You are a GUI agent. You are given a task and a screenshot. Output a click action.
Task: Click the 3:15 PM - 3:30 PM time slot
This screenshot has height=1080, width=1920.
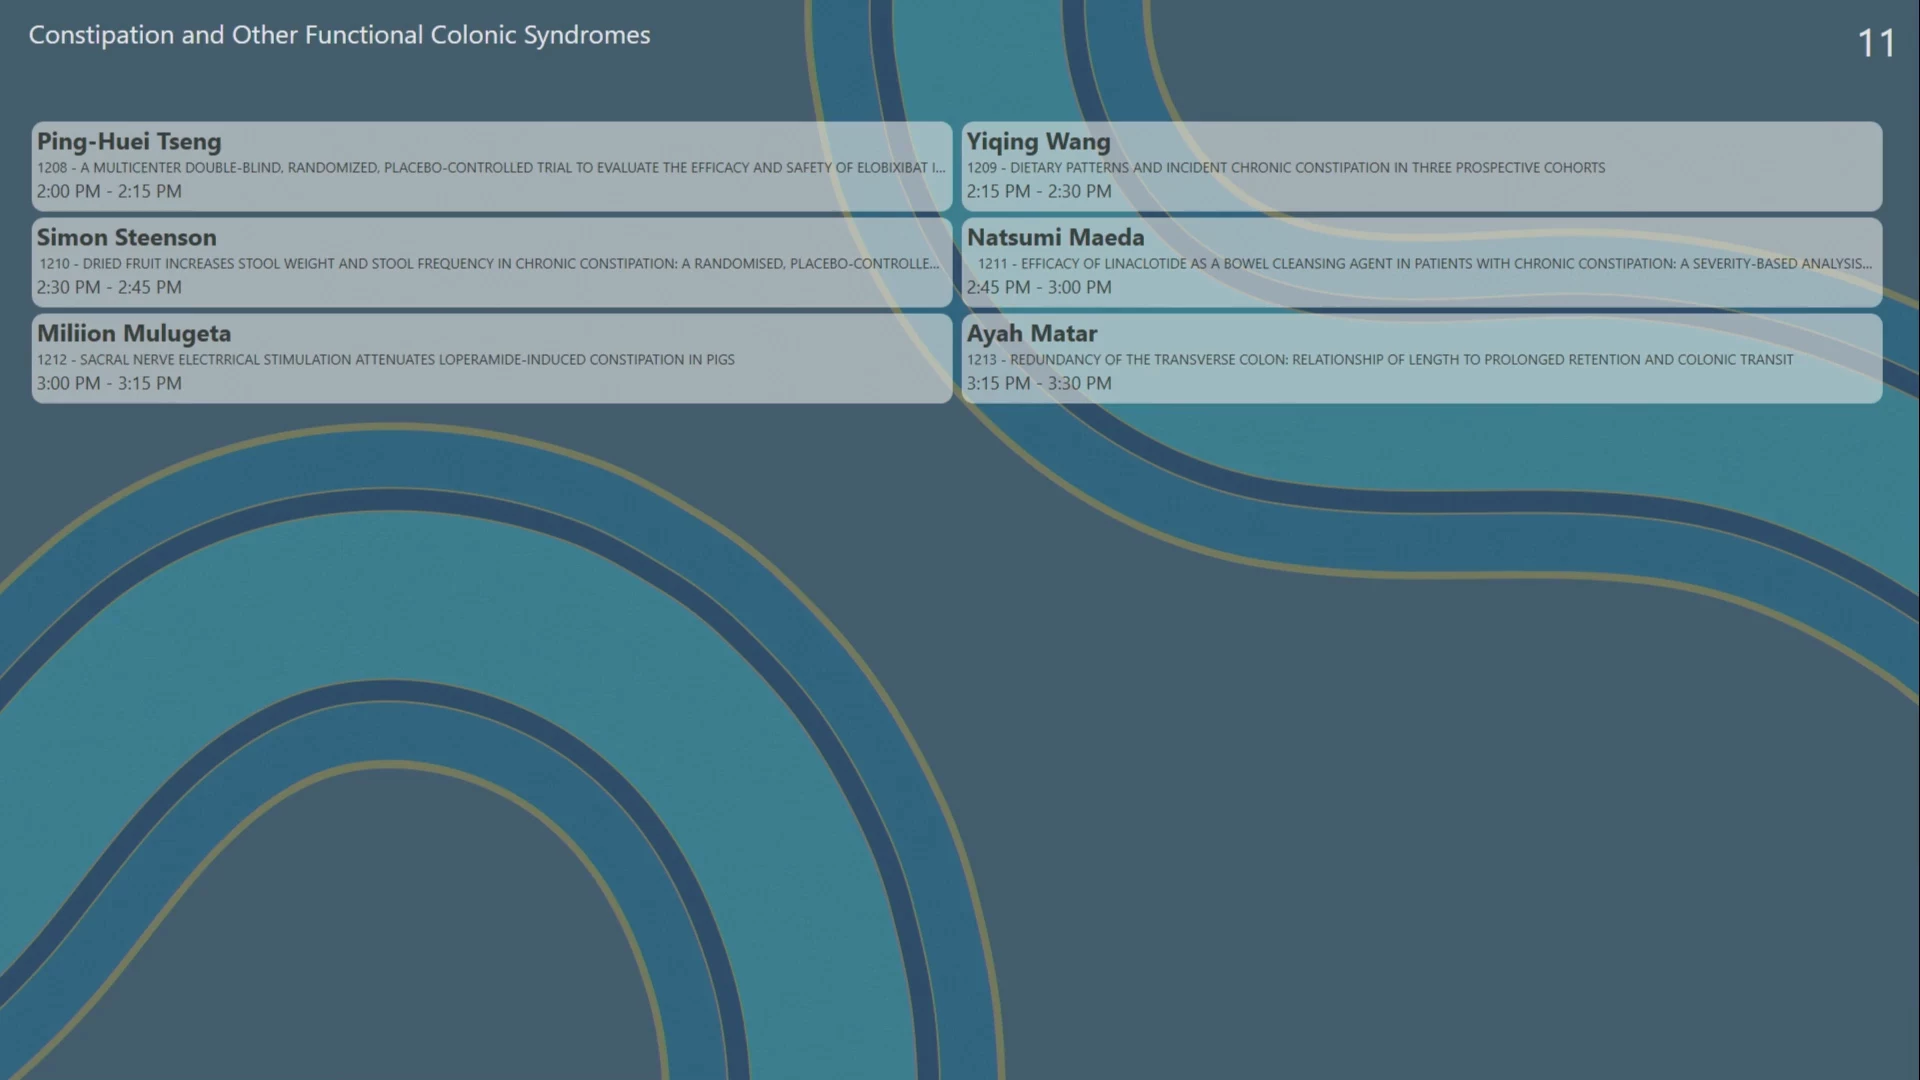pos(1039,383)
